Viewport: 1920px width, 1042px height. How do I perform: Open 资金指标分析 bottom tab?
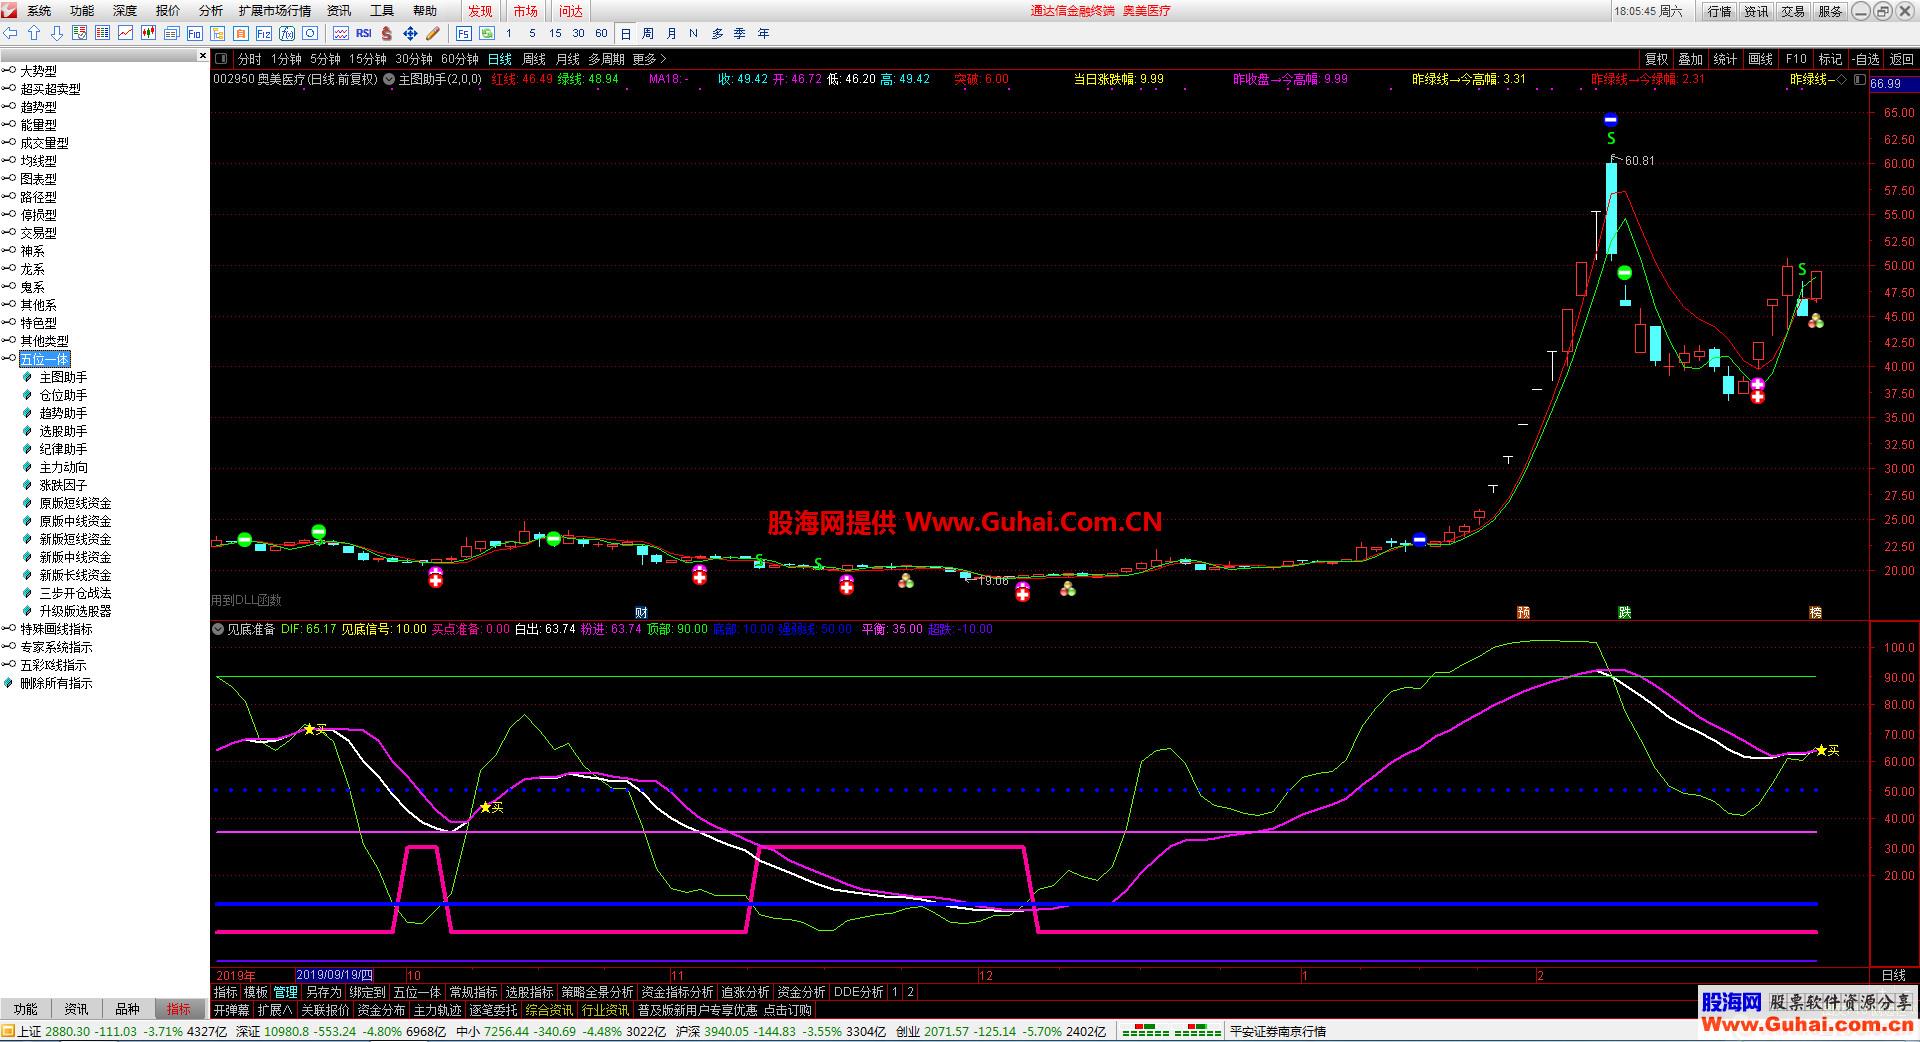pyautogui.click(x=677, y=992)
